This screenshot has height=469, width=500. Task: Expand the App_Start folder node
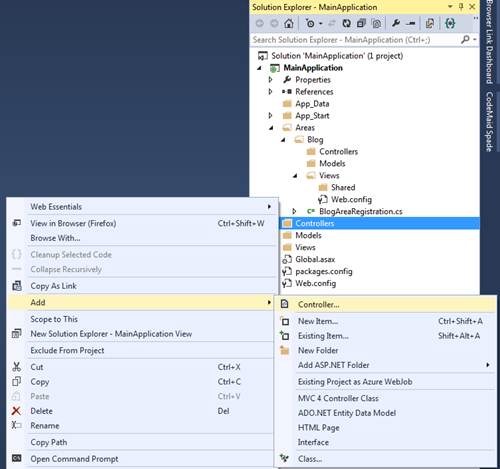271,116
